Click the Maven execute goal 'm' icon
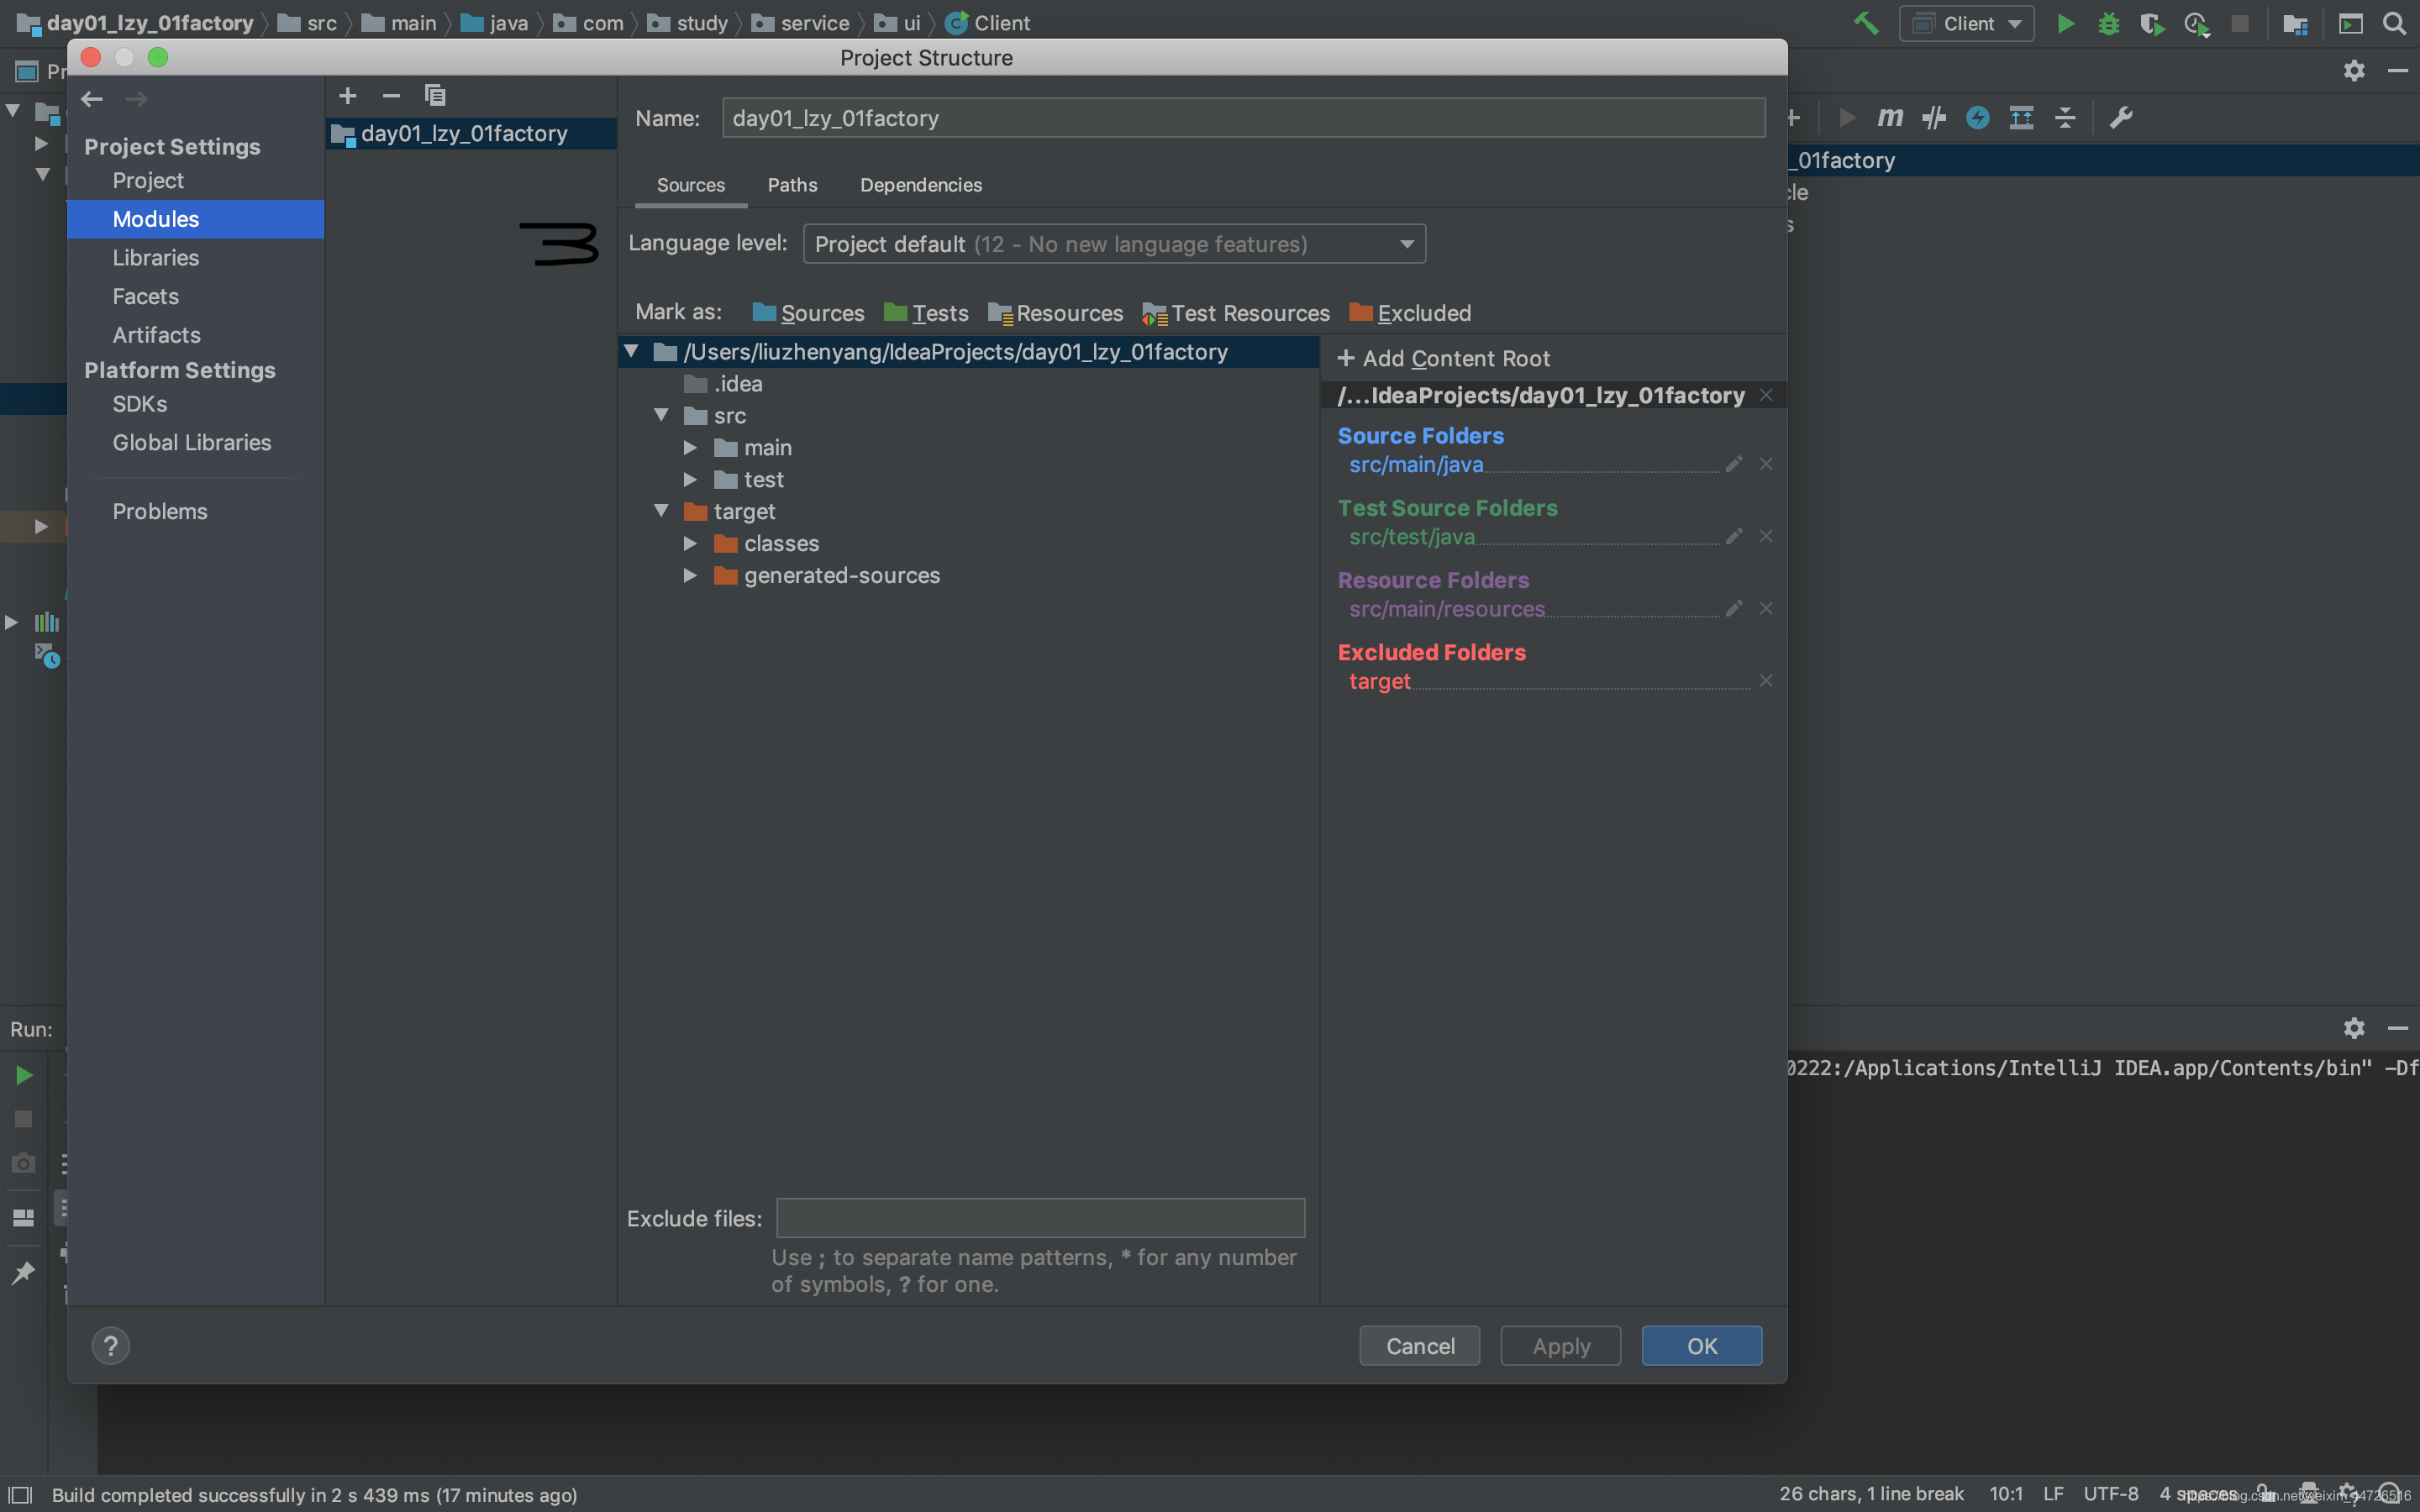The image size is (2420, 1512). (x=1890, y=118)
